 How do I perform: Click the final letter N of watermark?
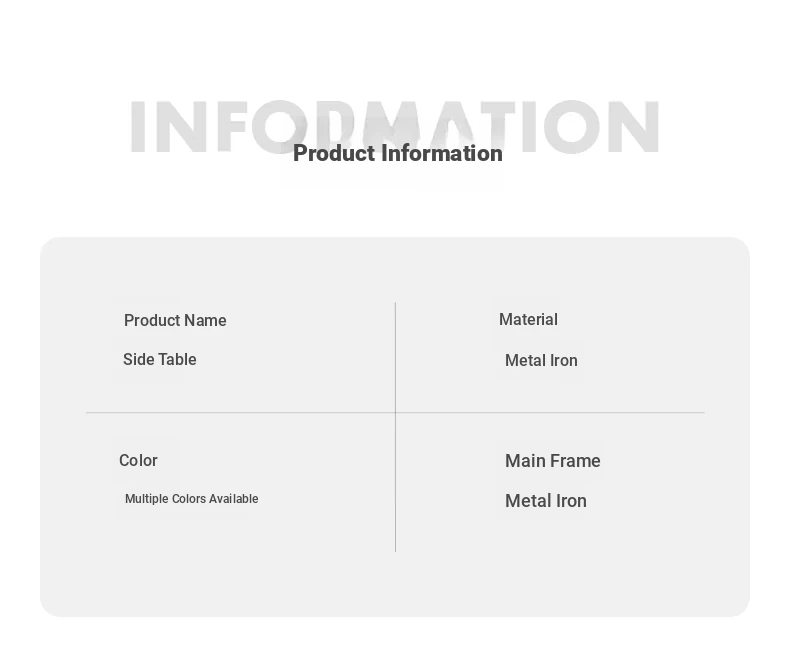634,126
